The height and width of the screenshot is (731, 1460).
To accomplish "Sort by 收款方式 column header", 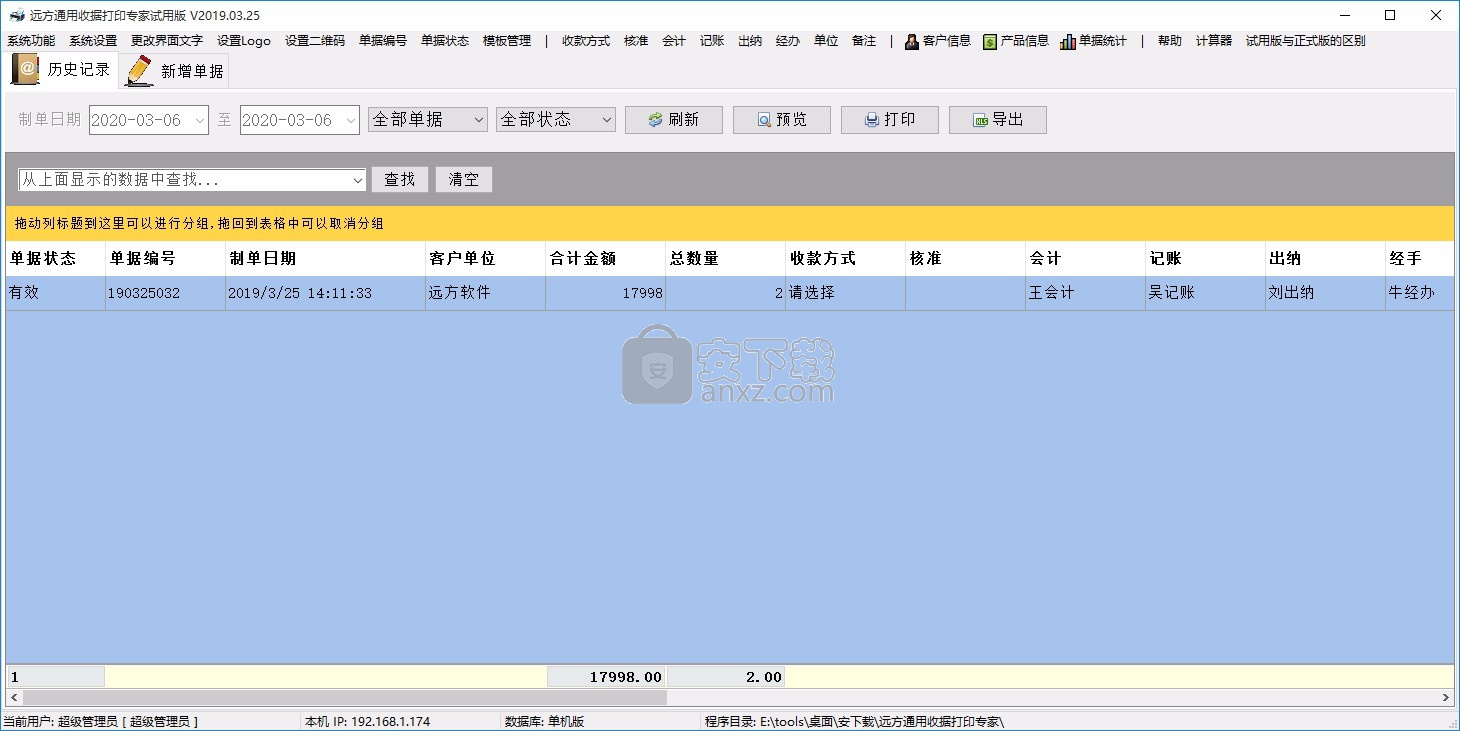I will click(x=845, y=258).
